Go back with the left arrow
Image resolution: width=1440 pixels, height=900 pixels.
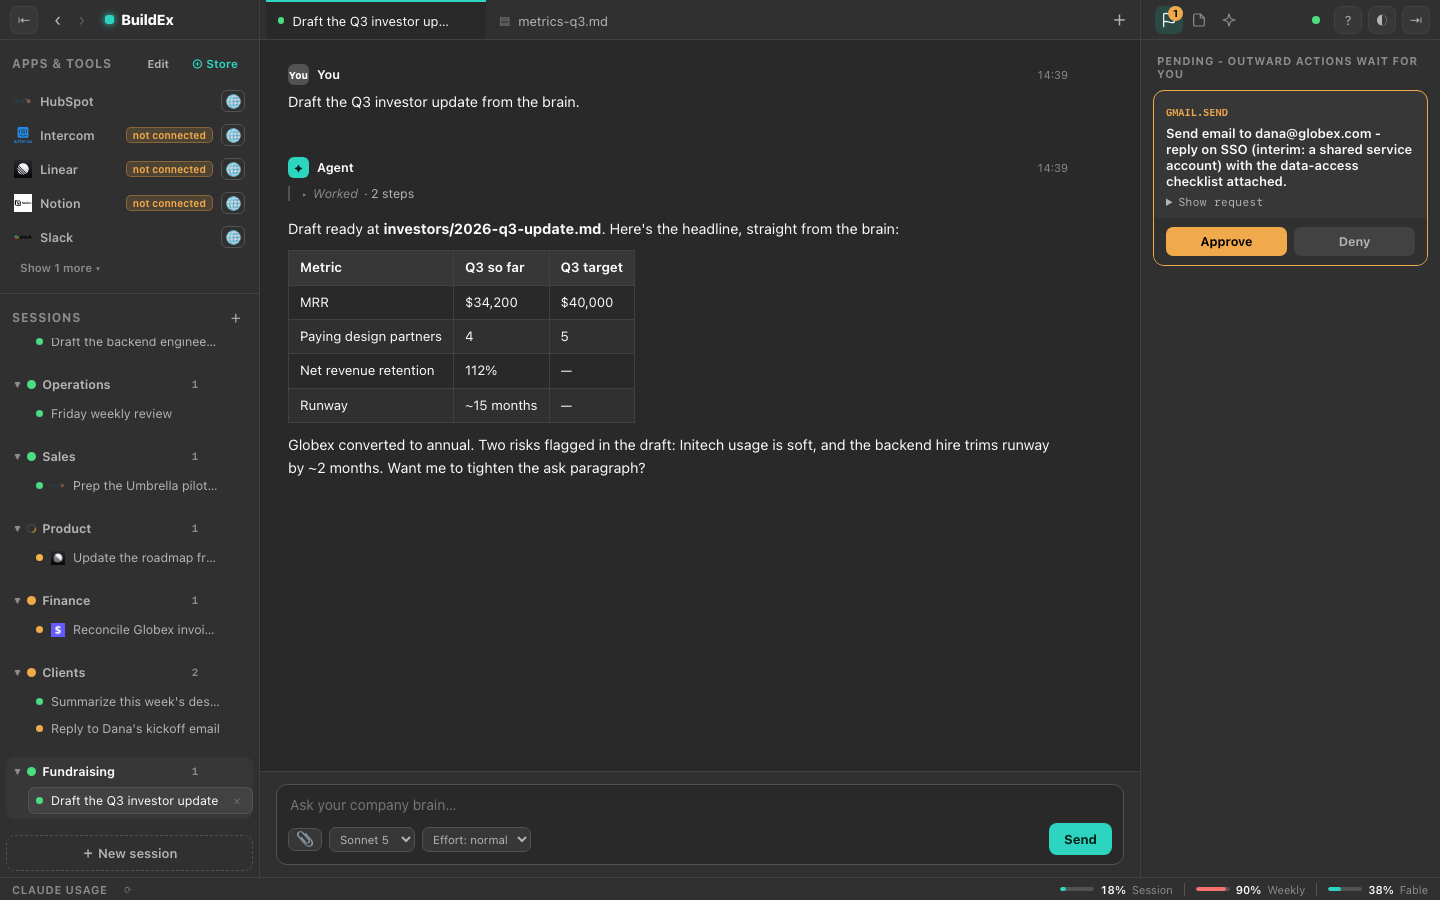[58, 20]
